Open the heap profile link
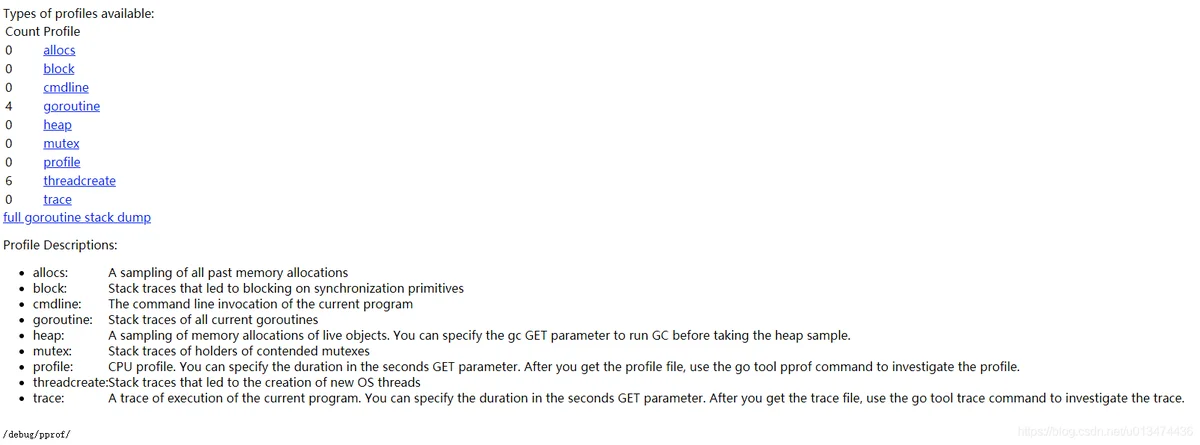Image resolution: width=1200 pixels, height=445 pixels. tap(57, 125)
